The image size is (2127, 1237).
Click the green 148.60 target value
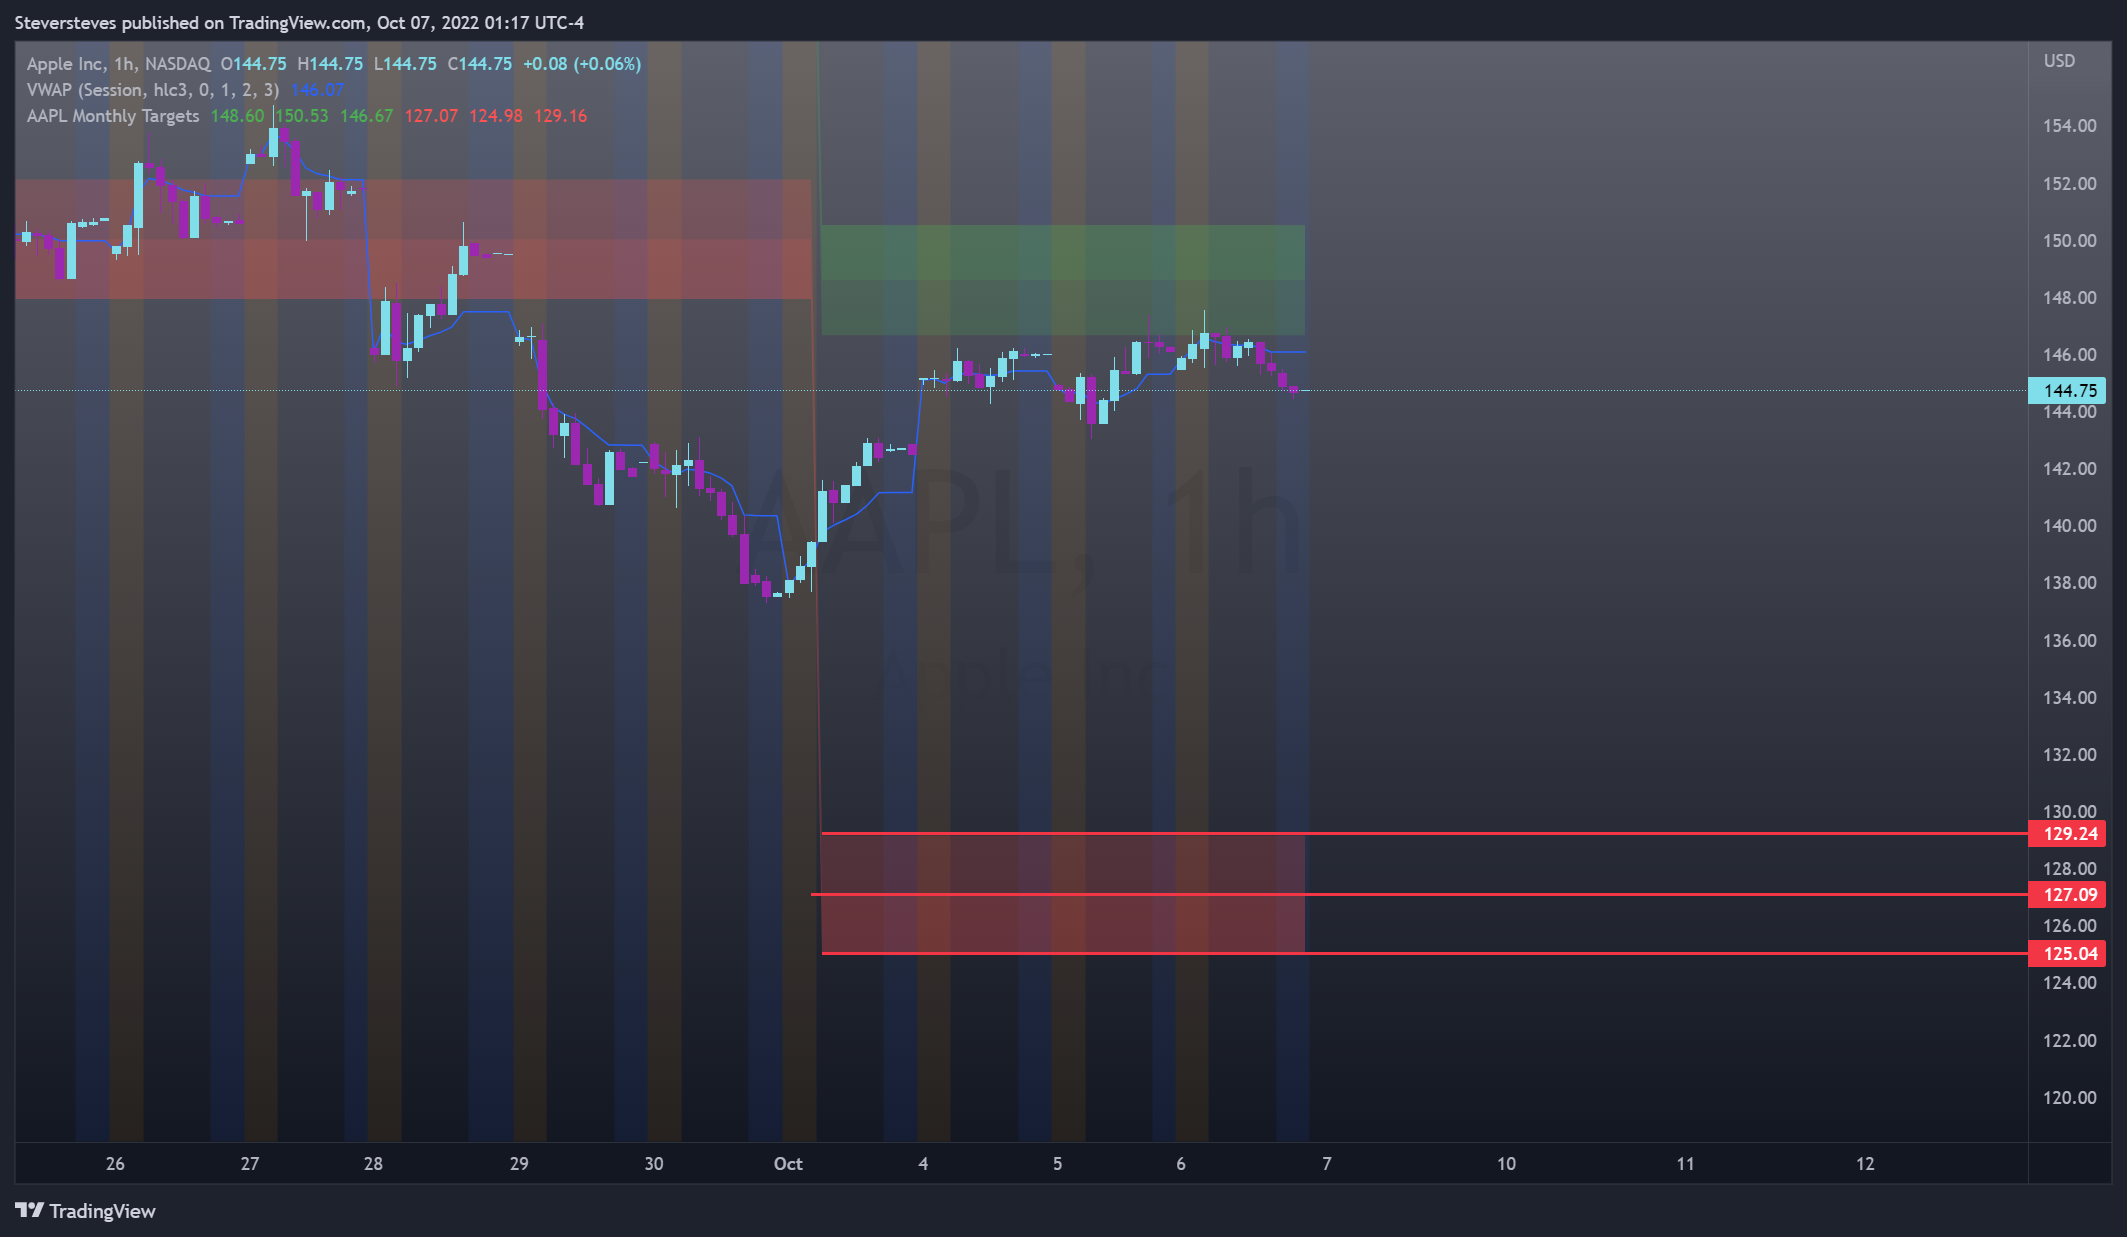pos(237,116)
